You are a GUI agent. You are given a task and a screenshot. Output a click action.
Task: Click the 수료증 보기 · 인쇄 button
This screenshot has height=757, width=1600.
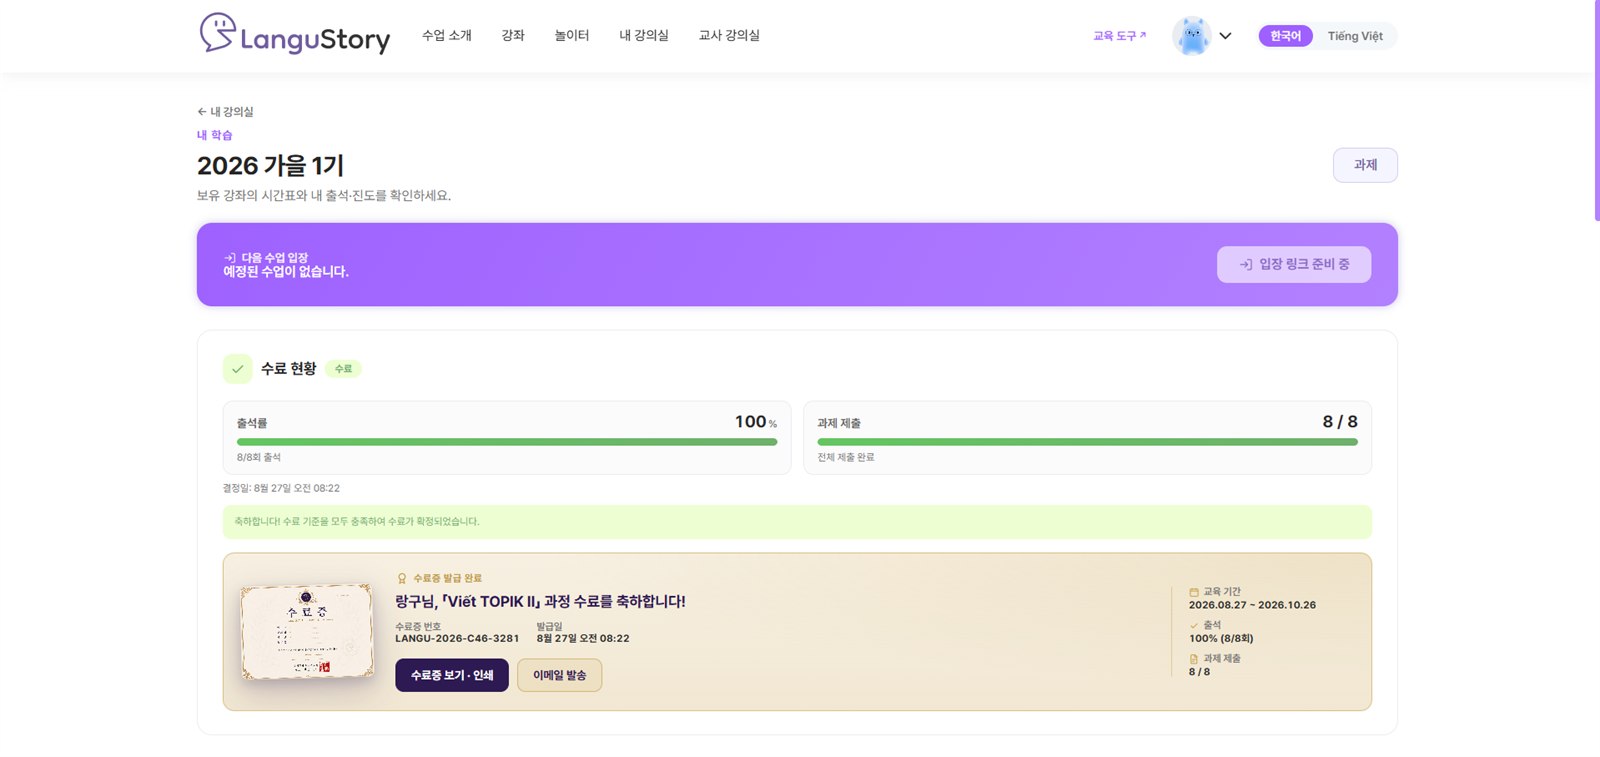point(452,675)
